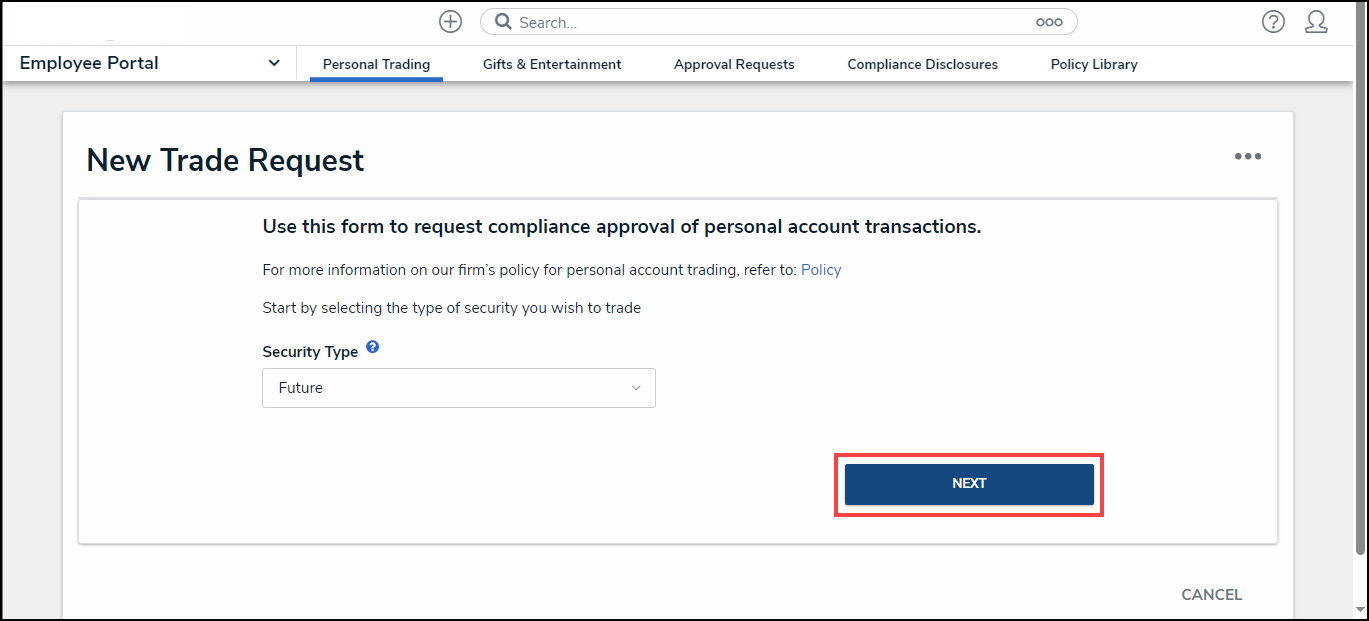1369x621 pixels.
Task: Click the search magnifier icon
Action: 503,22
